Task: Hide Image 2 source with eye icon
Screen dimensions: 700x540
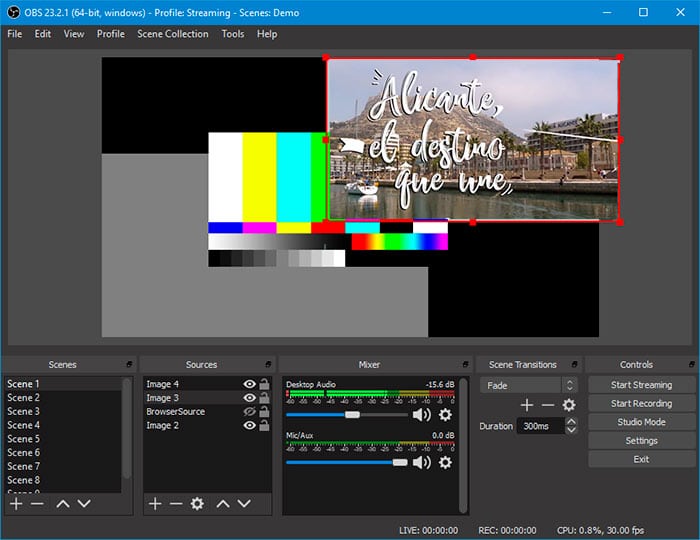Action: coord(250,425)
